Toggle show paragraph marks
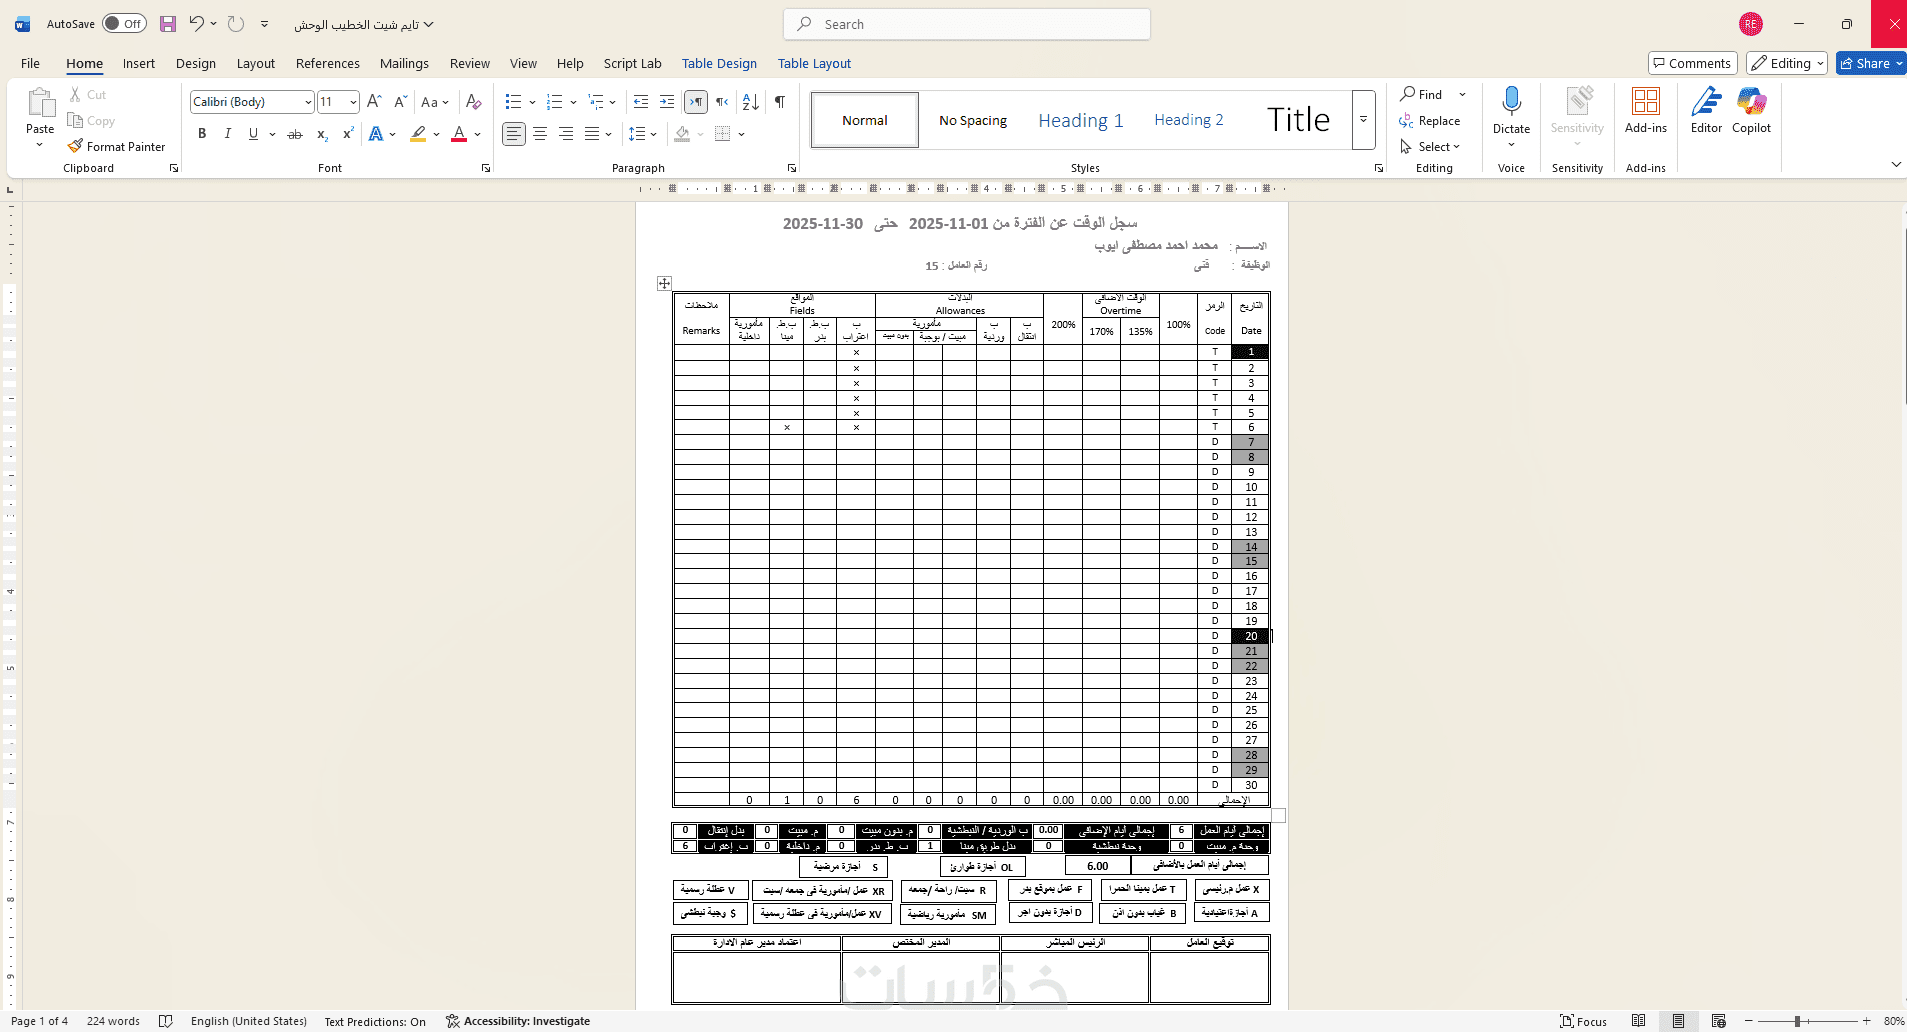 [780, 102]
